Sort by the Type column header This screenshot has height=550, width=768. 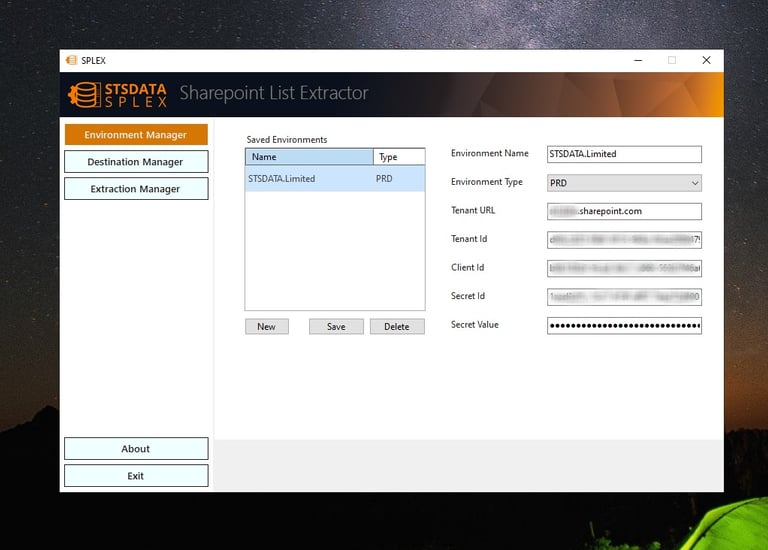click(399, 157)
